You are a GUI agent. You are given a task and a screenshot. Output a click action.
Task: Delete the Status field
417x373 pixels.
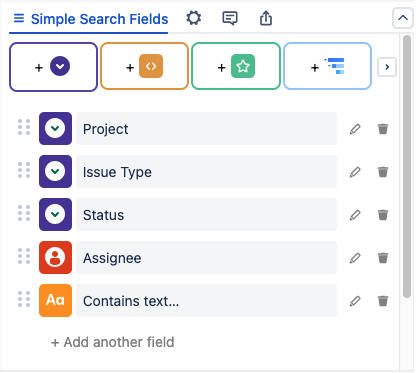(x=383, y=215)
